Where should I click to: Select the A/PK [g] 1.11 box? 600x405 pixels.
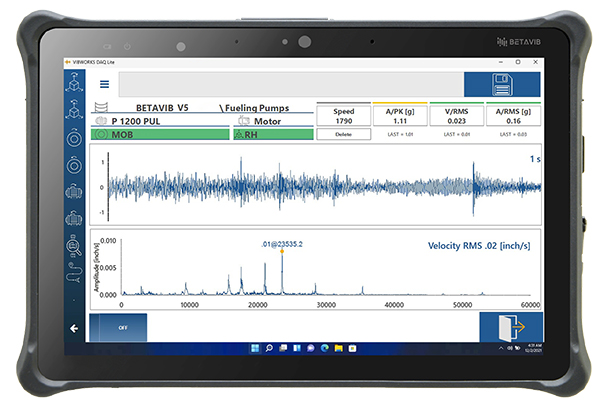coord(400,116)
